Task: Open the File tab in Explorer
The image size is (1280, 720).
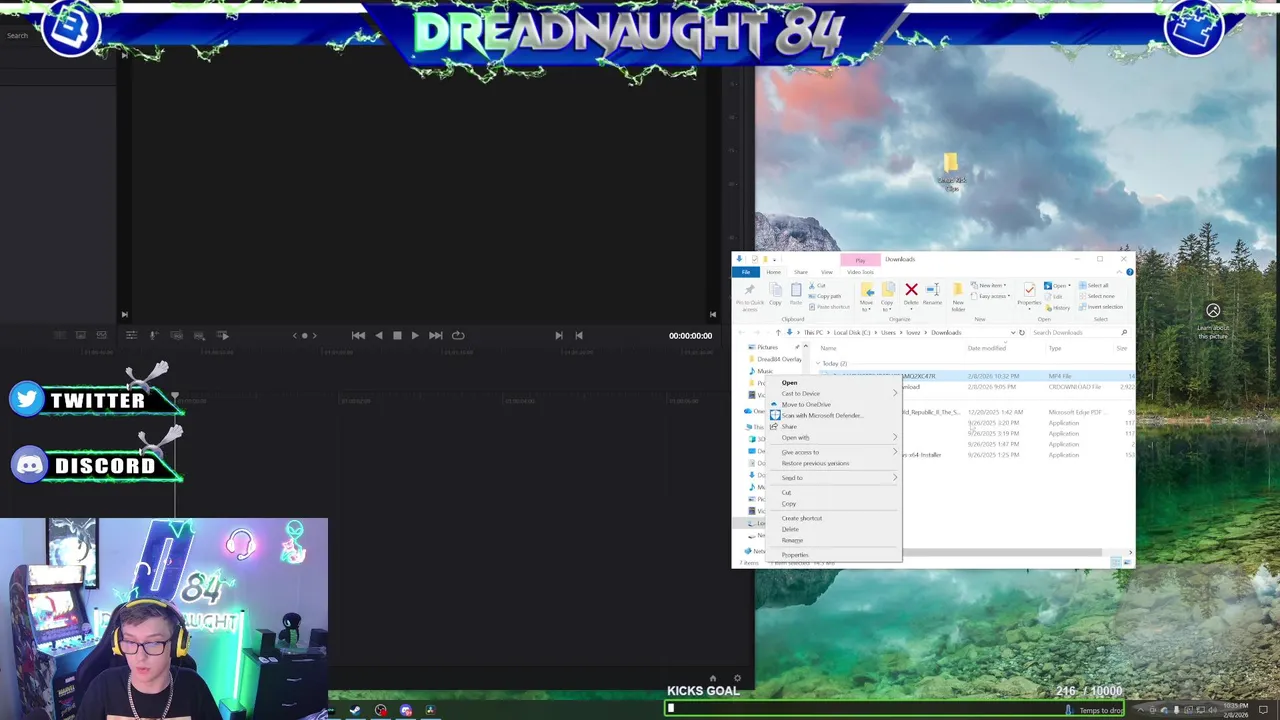Action: point(746,272)
